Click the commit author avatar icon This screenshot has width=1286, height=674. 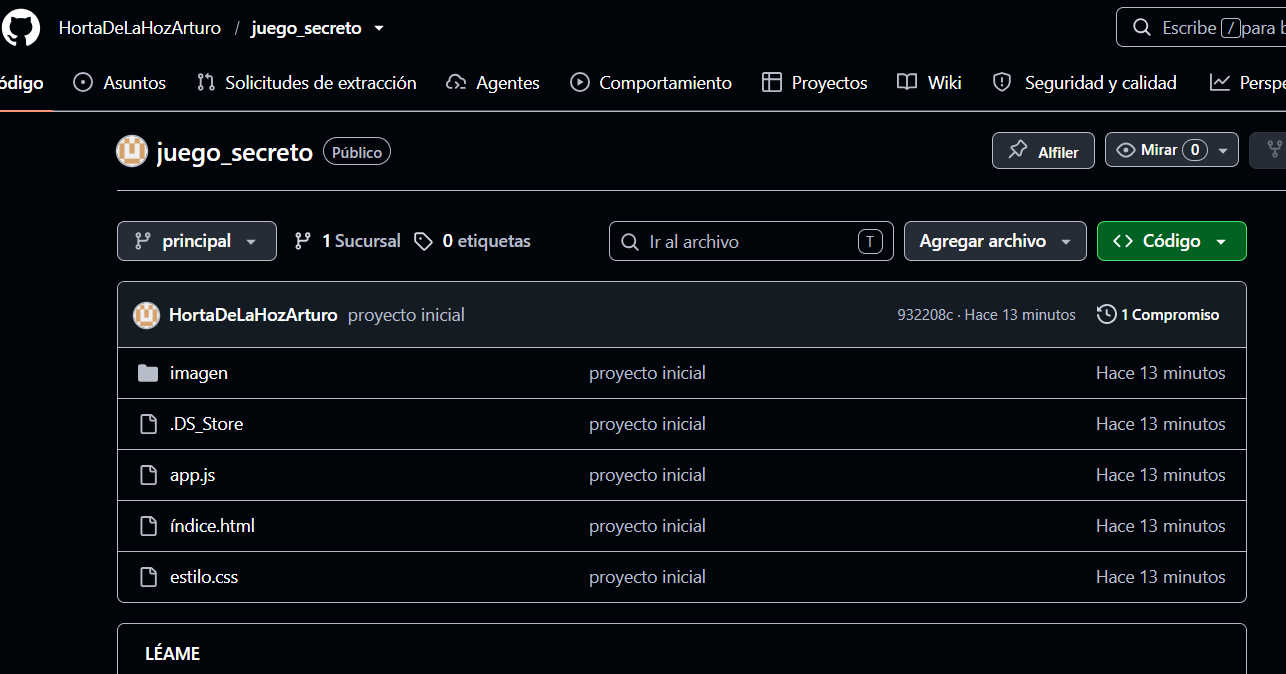146,315
